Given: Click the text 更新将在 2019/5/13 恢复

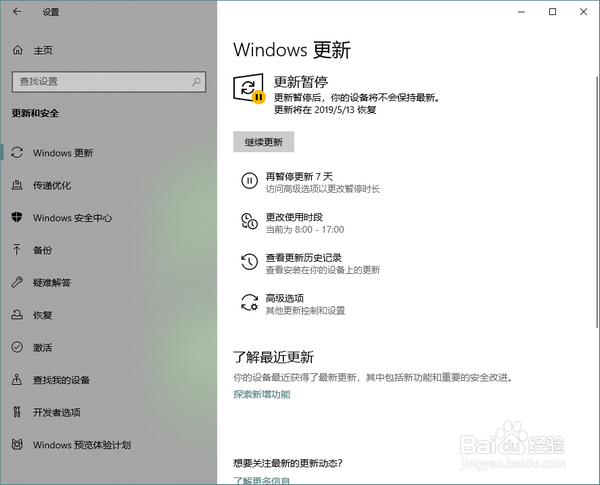Looking at the screenshot, I should pos(325,110).
